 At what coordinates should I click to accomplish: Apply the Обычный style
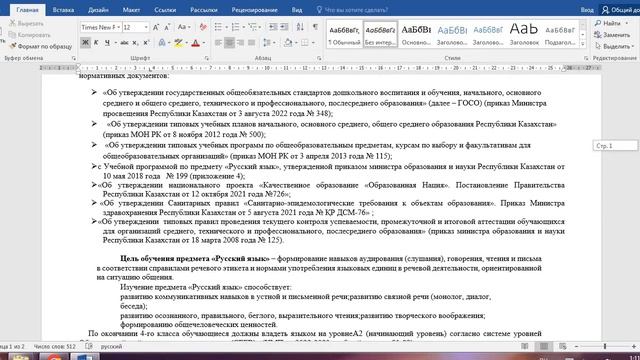pyautogui.click(x=344, y=34)
